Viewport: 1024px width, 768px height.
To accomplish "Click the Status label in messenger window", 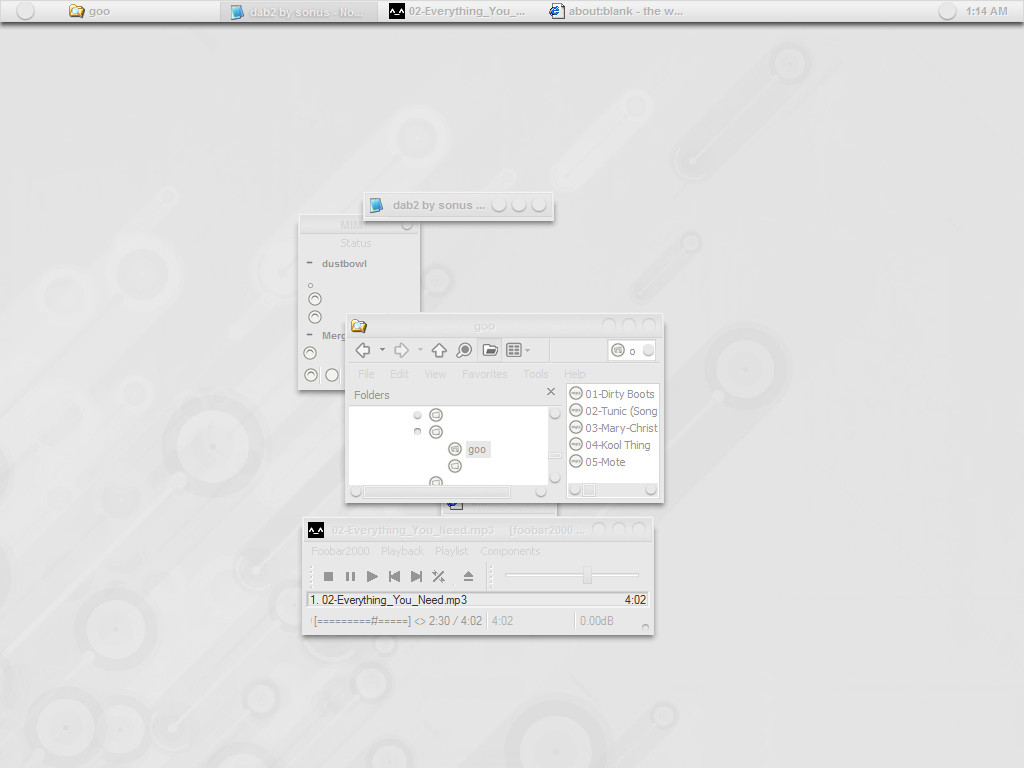I will [x=355, y=243].
